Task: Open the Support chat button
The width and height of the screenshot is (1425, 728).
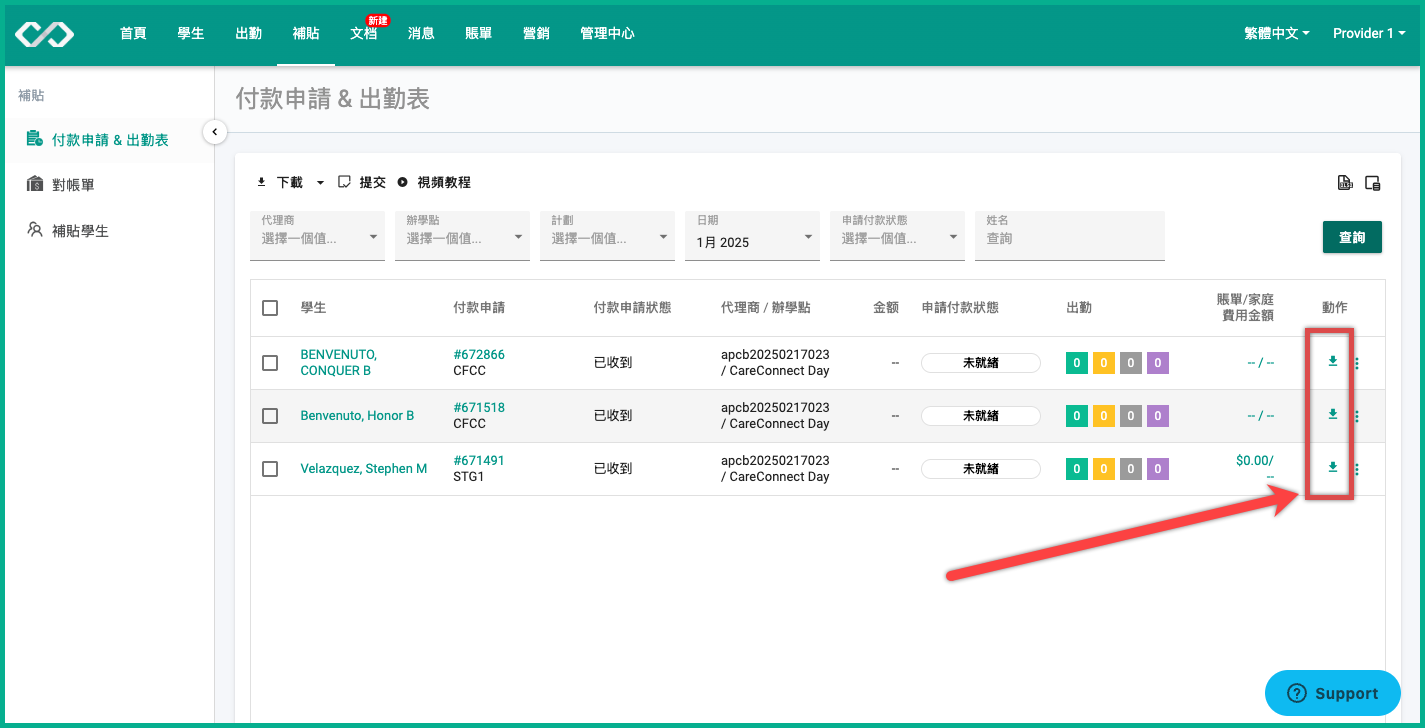Action: pos(1333,693)
